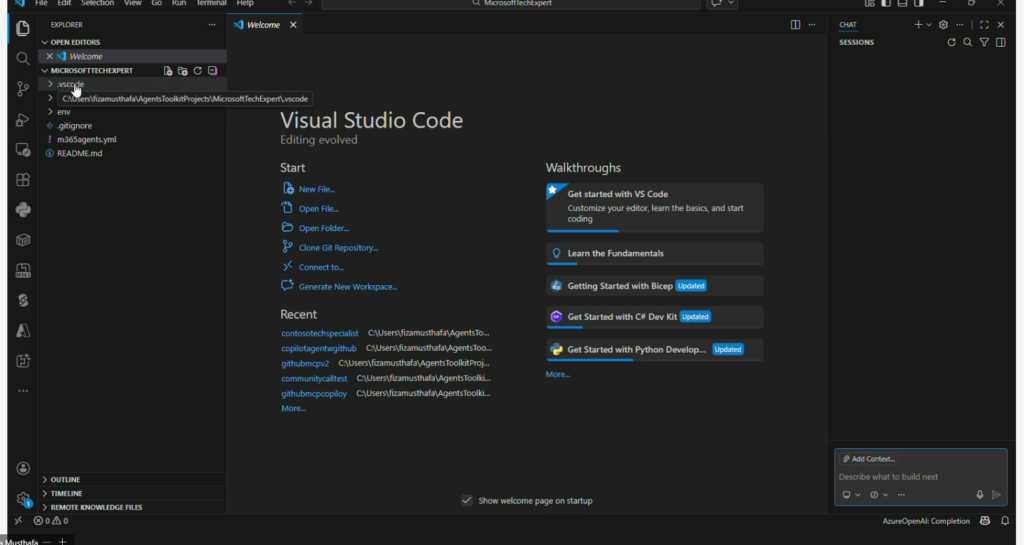1024x545 pixels.
Task: Click New File icon in Explorer header
Action: (168, 71)
